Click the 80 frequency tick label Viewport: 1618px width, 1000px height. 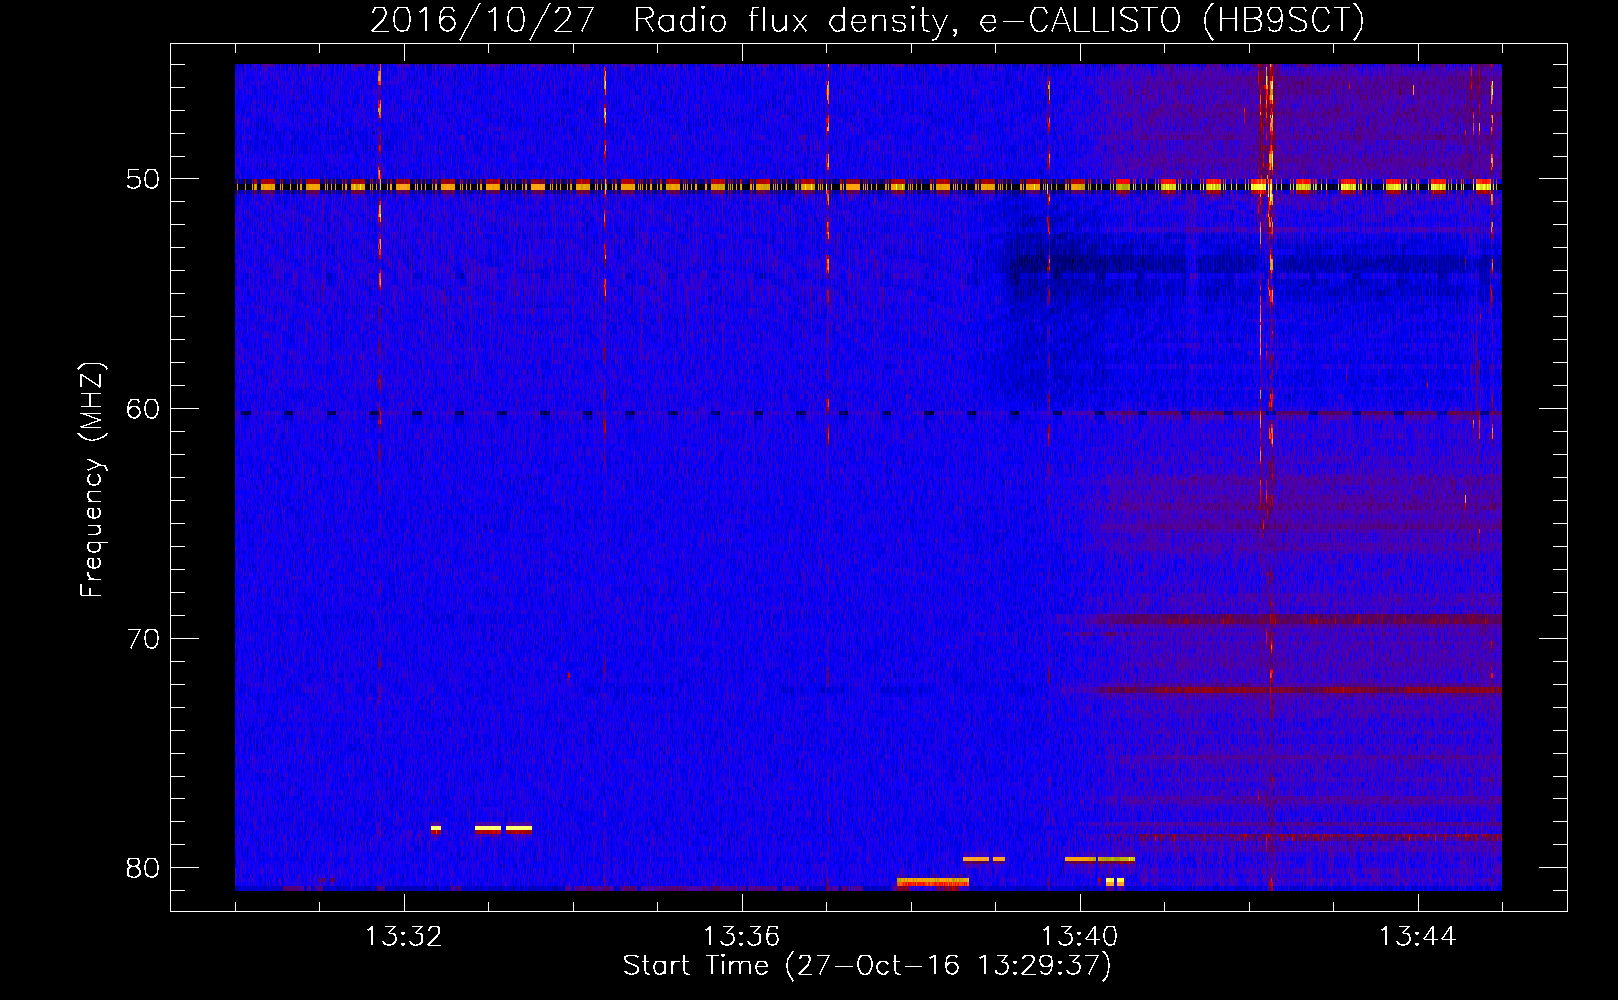pyautogui.click(x=143, y=867)
